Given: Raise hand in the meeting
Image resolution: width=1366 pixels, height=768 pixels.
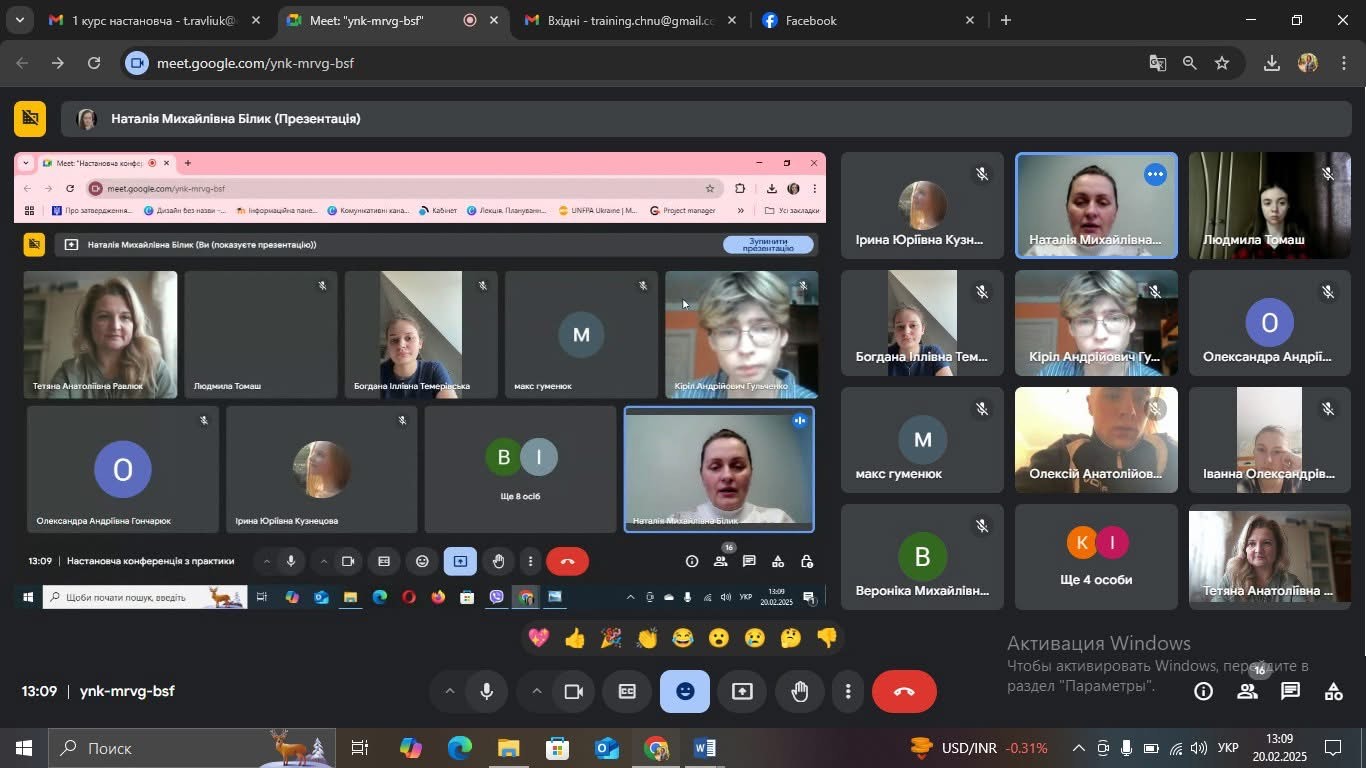Looking at the screenshot, I should pyautogui.click(x=799, y=691).
